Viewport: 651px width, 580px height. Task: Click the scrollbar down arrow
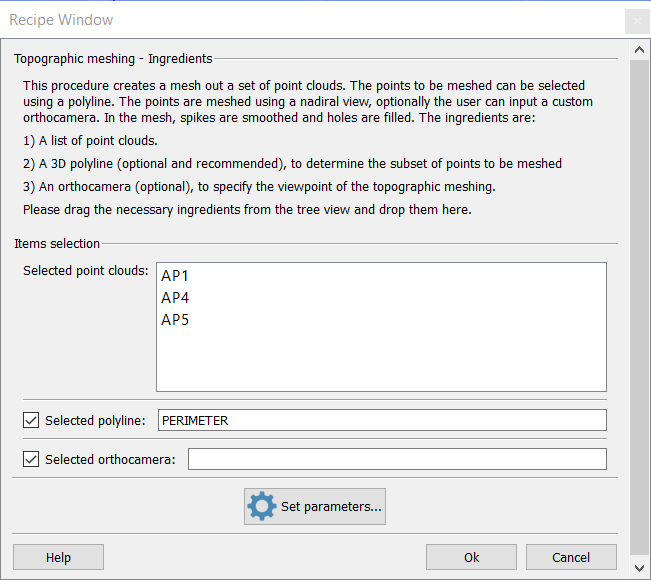coord(640,568)
